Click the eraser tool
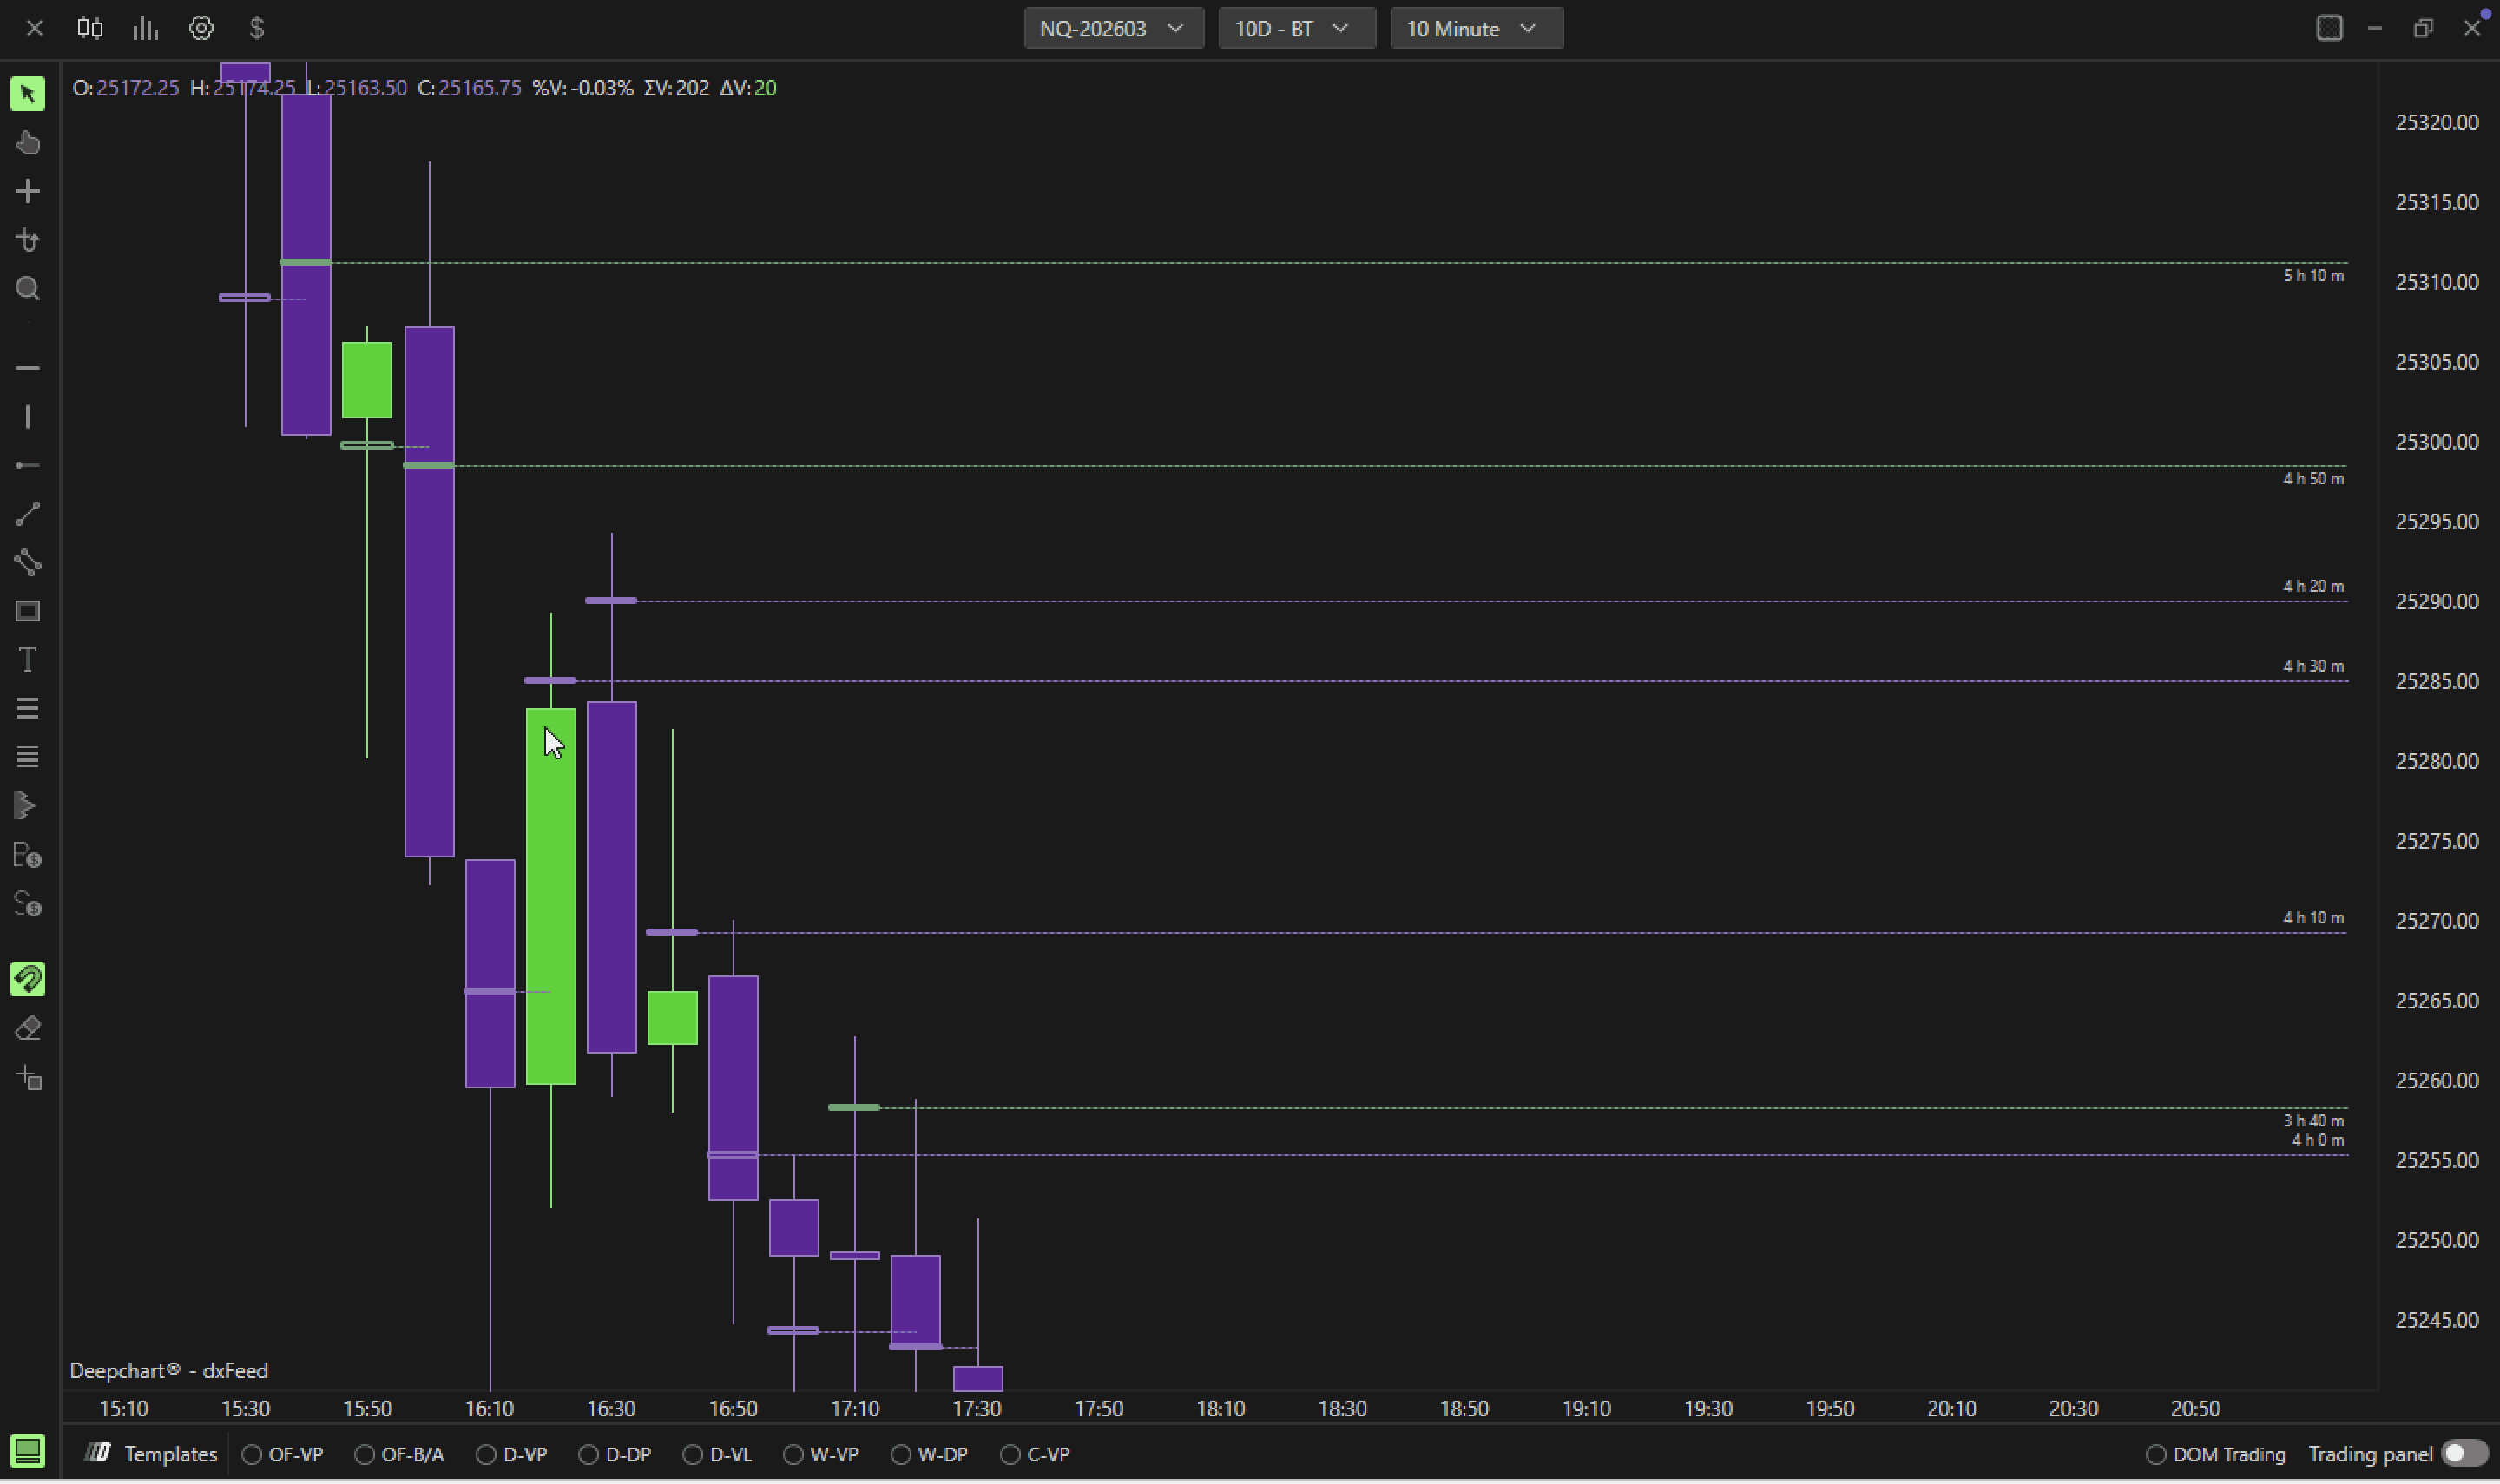This screenshot has height=1484, width=2500. pos(28,1028)
